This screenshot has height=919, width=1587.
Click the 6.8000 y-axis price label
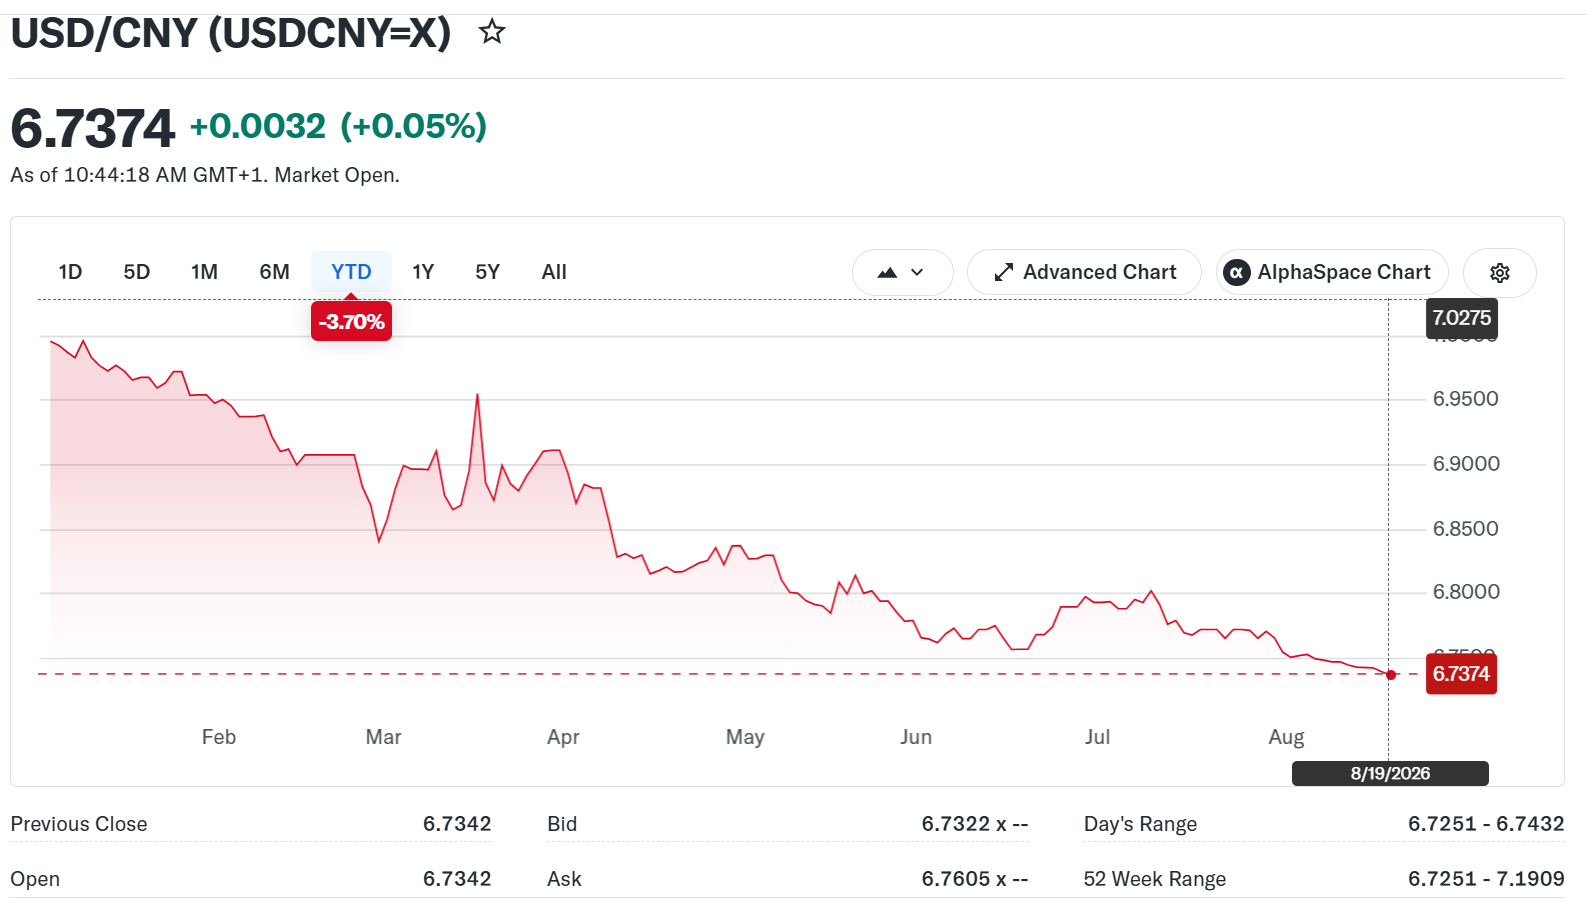click(1466, 592)
